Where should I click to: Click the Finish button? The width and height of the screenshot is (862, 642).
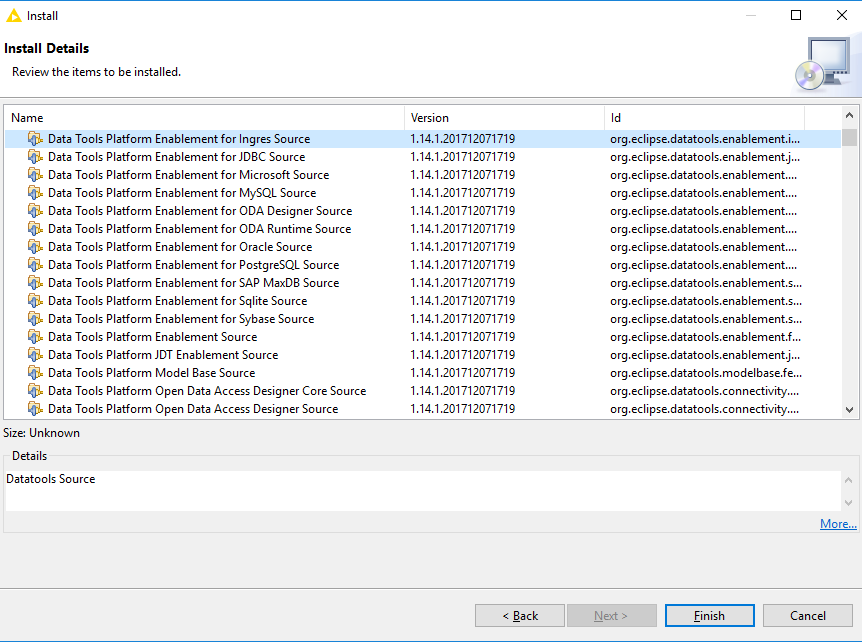[x=709, y=616]
